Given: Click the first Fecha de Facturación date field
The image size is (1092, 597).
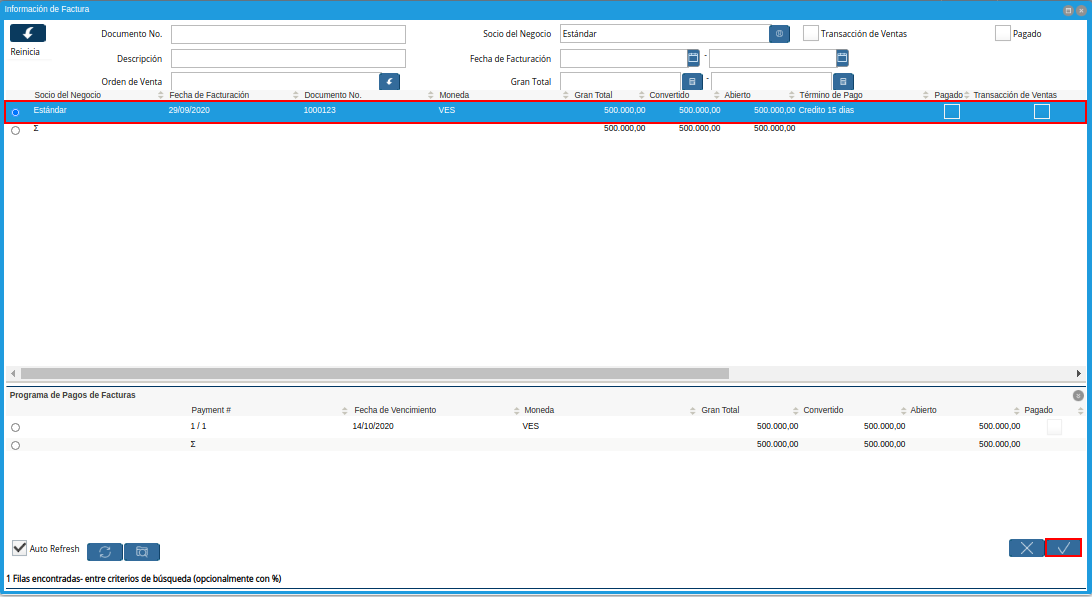Looking at the screenshot, I should point(623,59).
